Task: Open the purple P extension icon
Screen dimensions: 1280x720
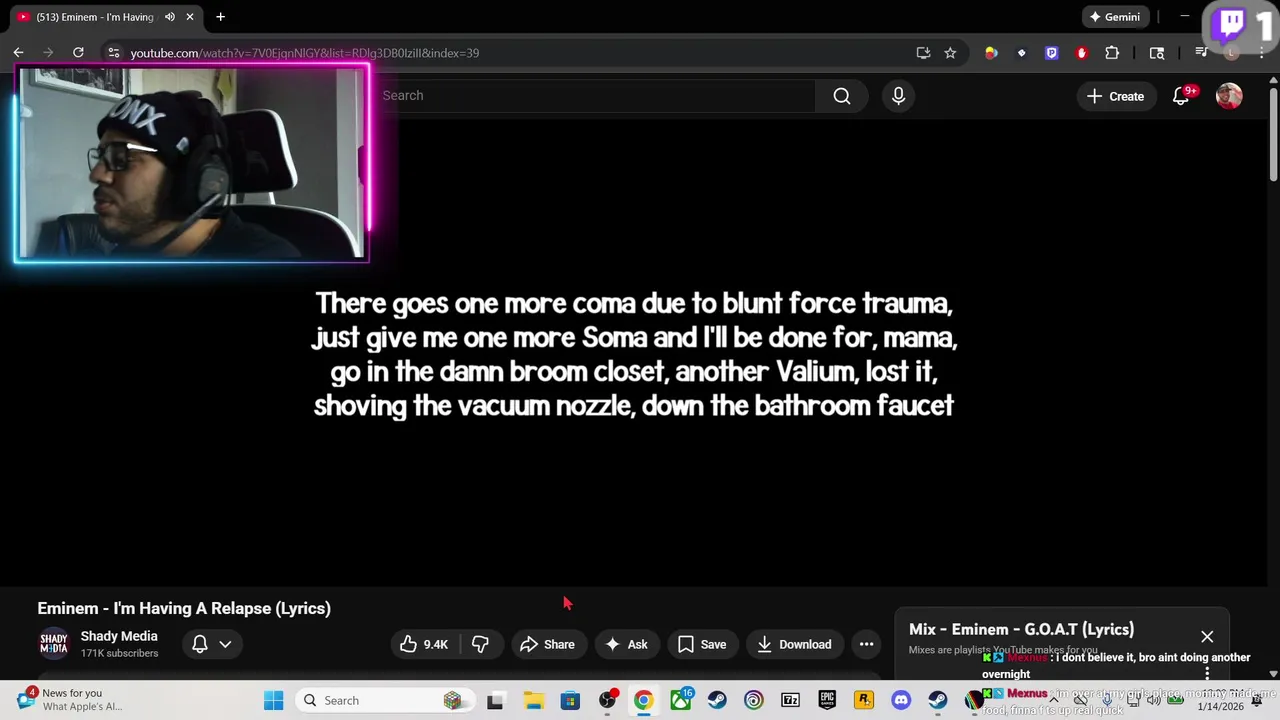Action: point(1051,53)
